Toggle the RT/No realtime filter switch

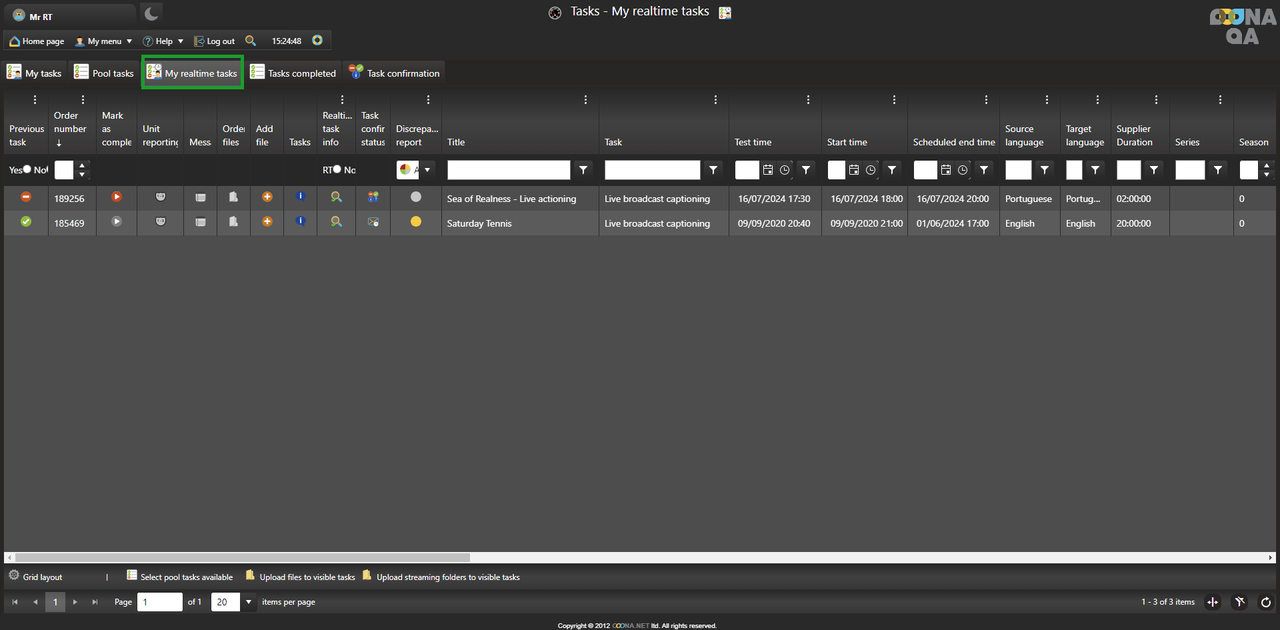click(338, 170)
